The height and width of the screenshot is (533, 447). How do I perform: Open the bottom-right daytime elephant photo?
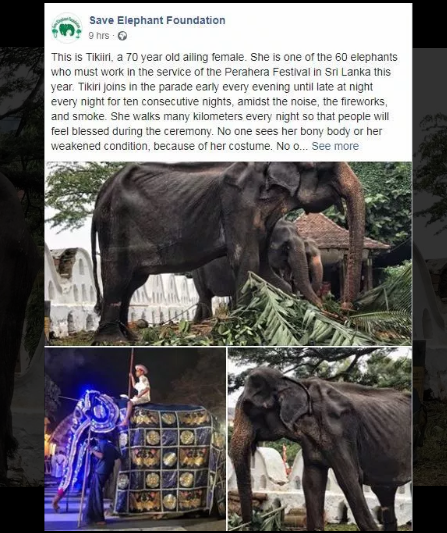[320, 439]
